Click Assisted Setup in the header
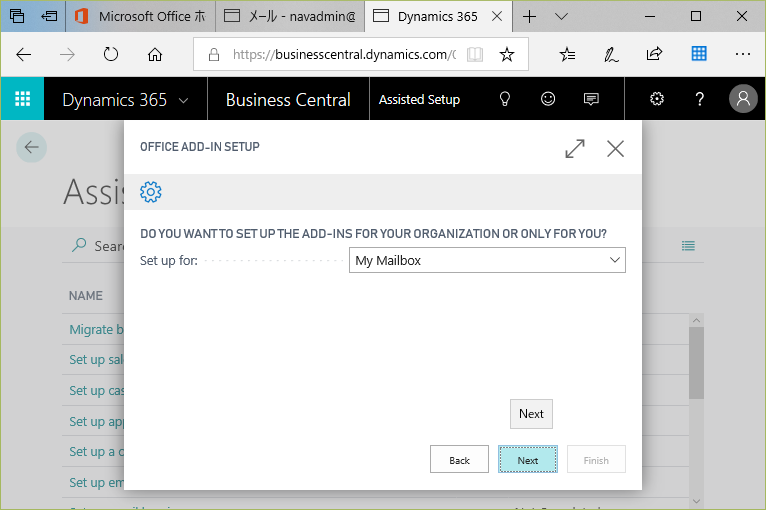Viewport: 766px width, 510px height. pos(419,99)
